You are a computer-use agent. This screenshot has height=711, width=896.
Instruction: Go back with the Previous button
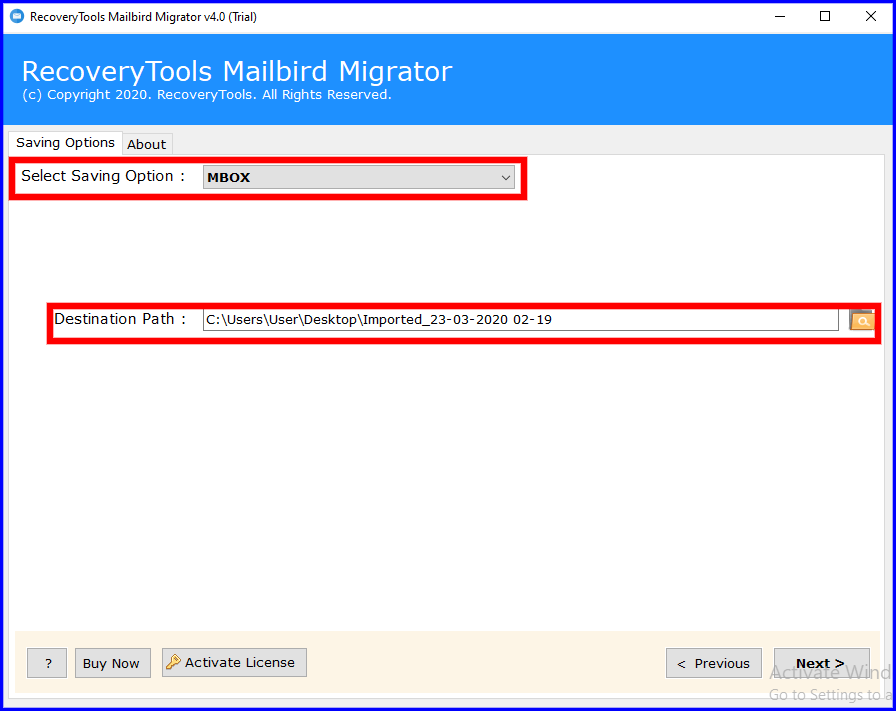[714, 663]
